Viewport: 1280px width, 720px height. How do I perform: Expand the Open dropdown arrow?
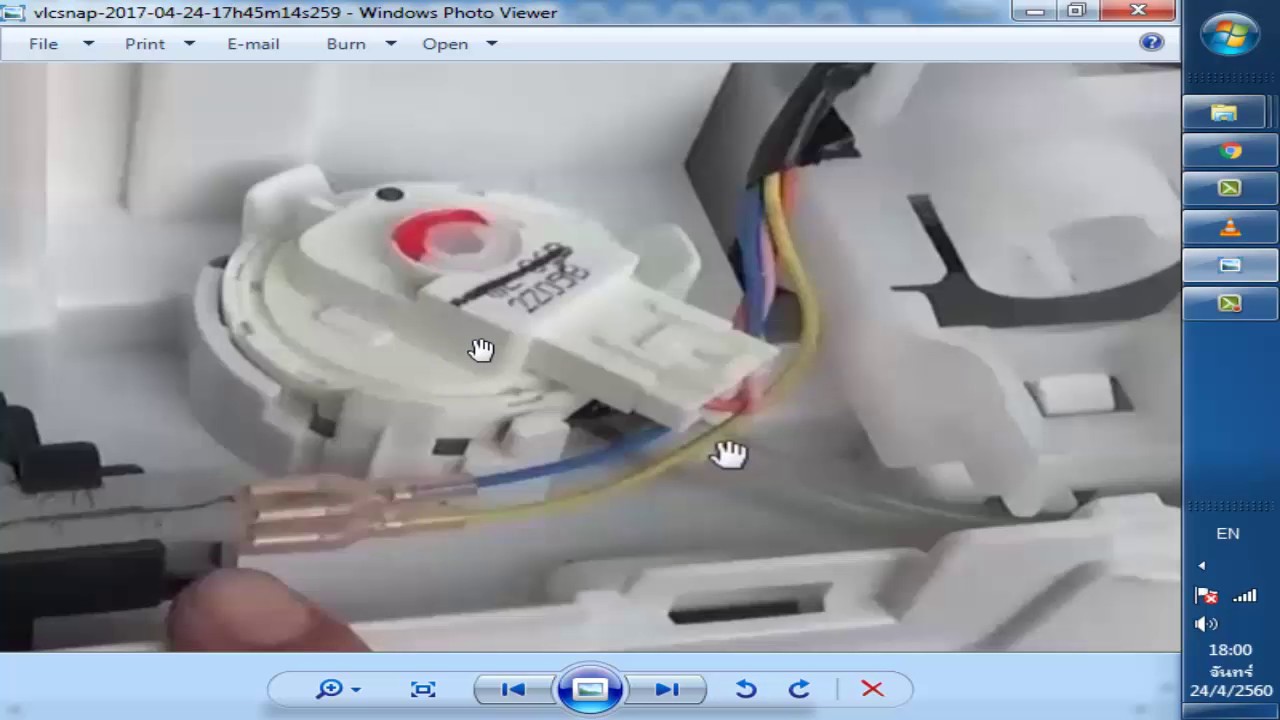[491, 44]
